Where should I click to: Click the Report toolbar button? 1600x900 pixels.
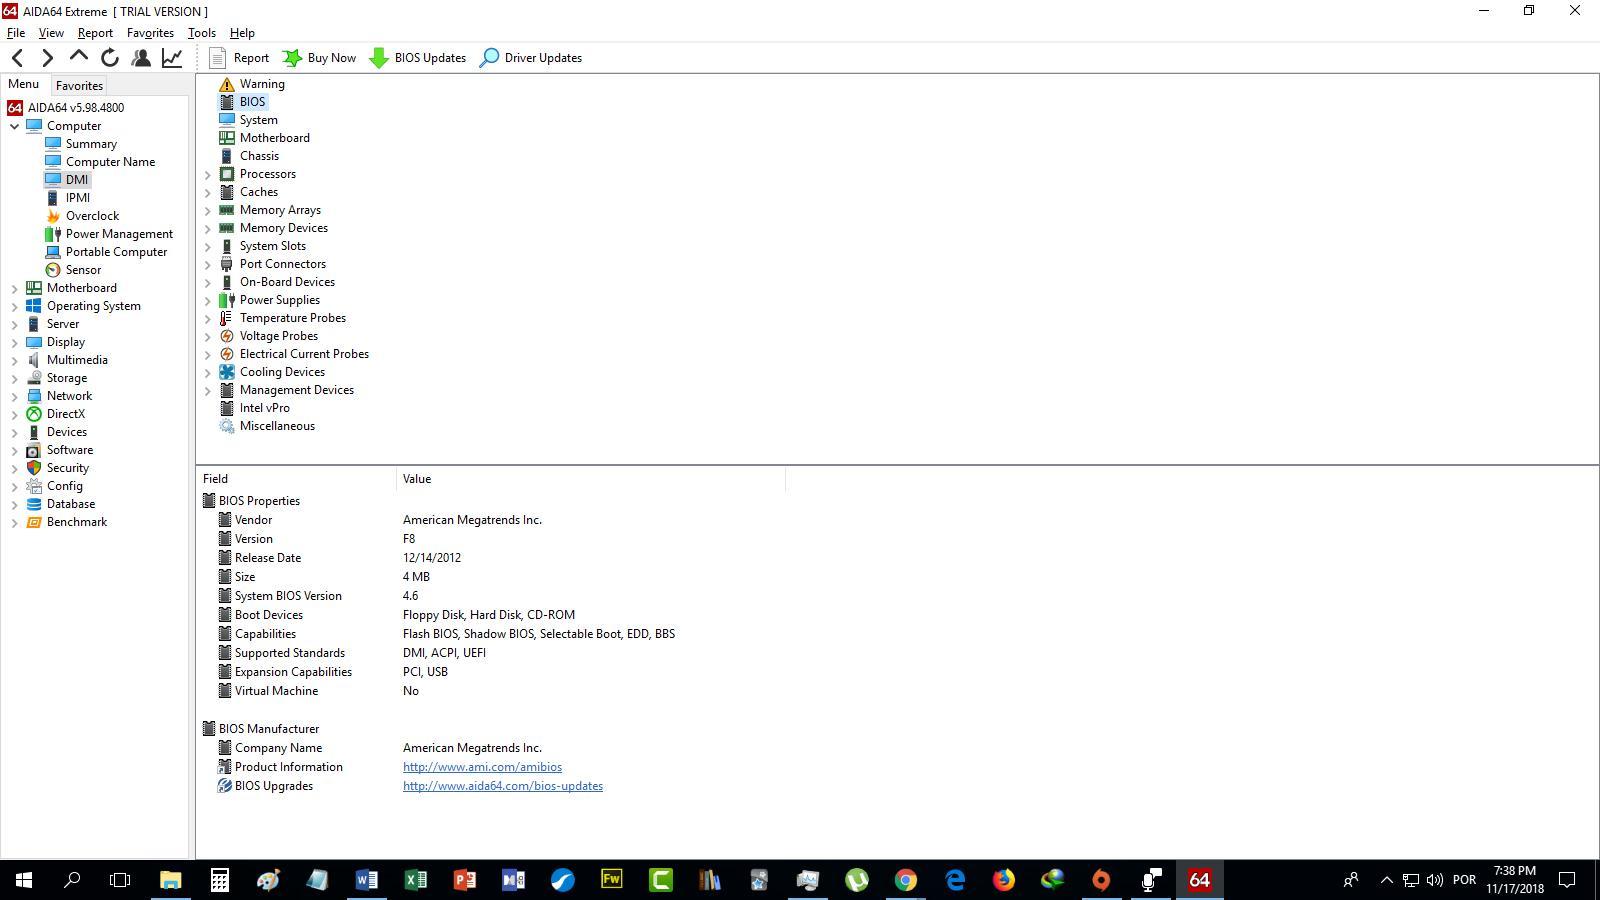click(x=239, y=58)
